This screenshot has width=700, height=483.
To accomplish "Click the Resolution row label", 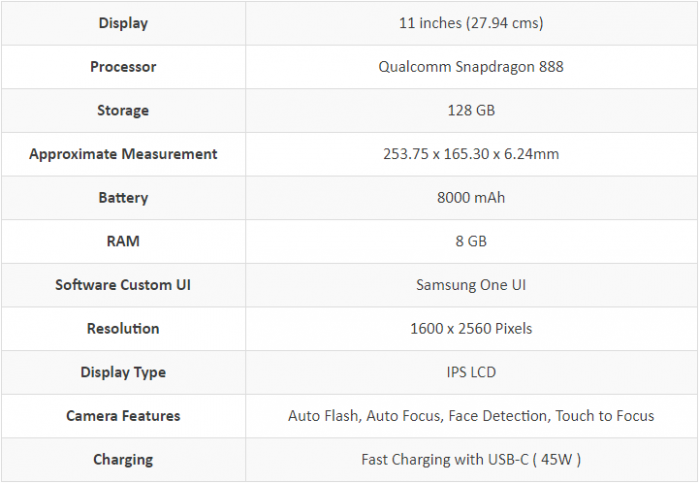I will click(123, 328).
